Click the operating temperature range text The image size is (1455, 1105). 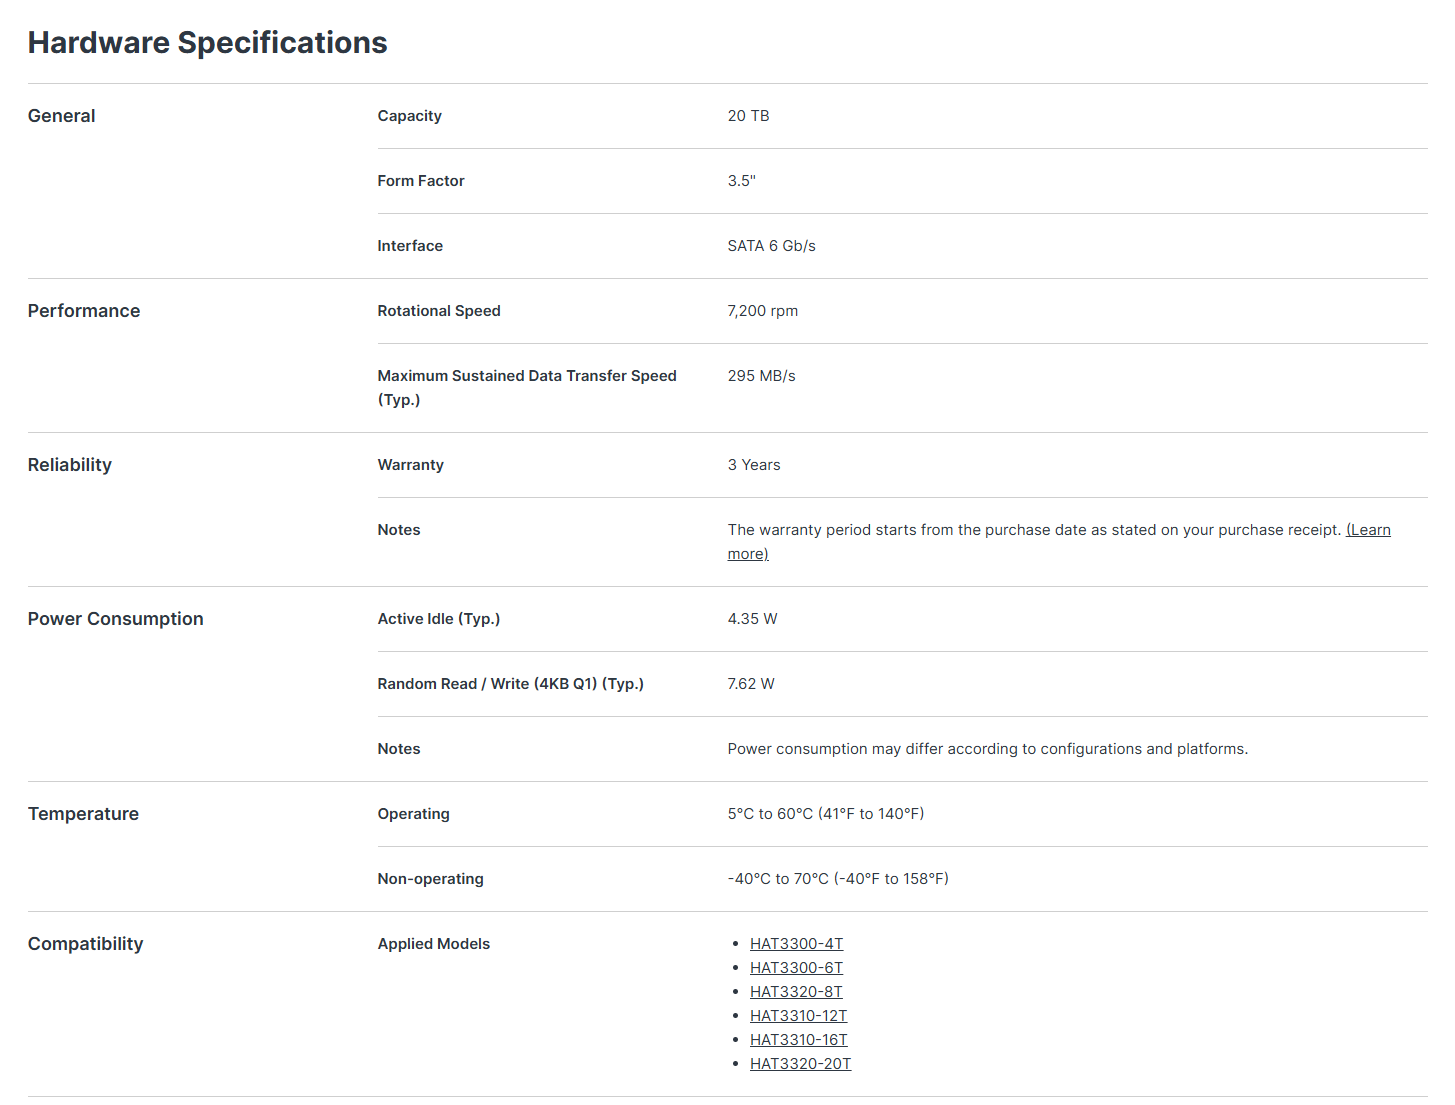[826, 814]
